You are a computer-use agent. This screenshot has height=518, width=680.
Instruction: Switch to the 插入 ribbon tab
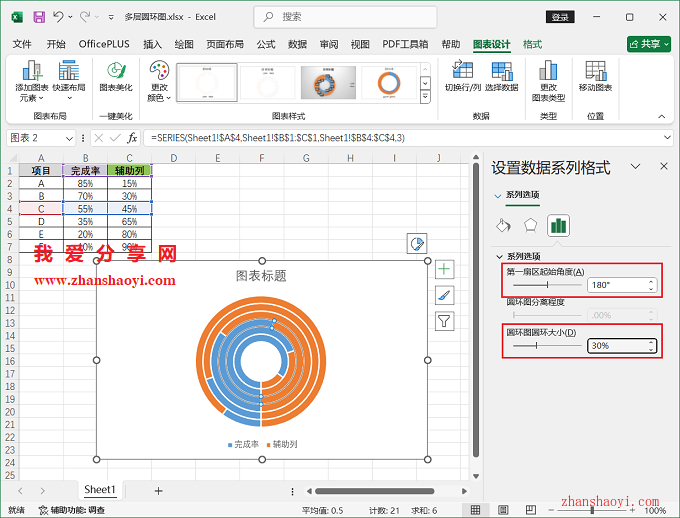(152, 44)
